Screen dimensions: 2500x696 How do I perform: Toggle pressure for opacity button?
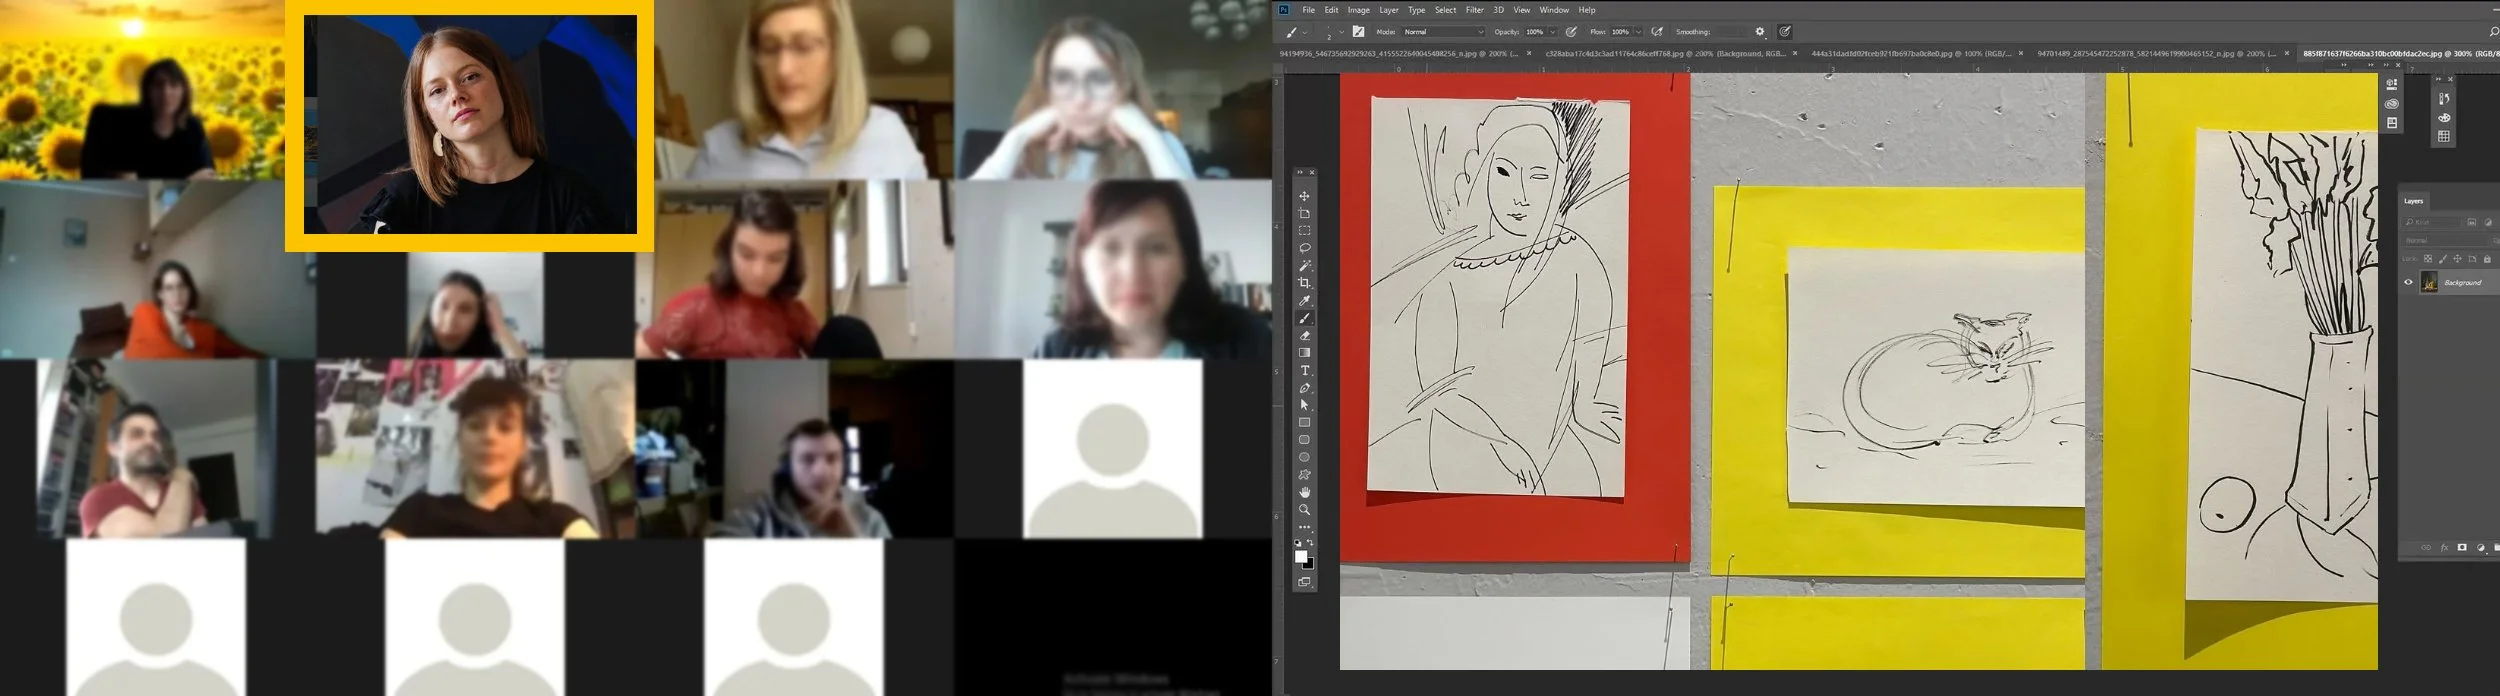(1571, 32)
